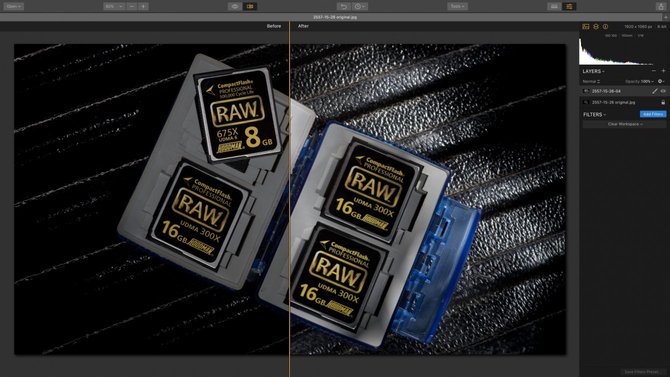Open the Opacity 100% dropdown
This screenshot has height=377, width=670.
point(640,81)
